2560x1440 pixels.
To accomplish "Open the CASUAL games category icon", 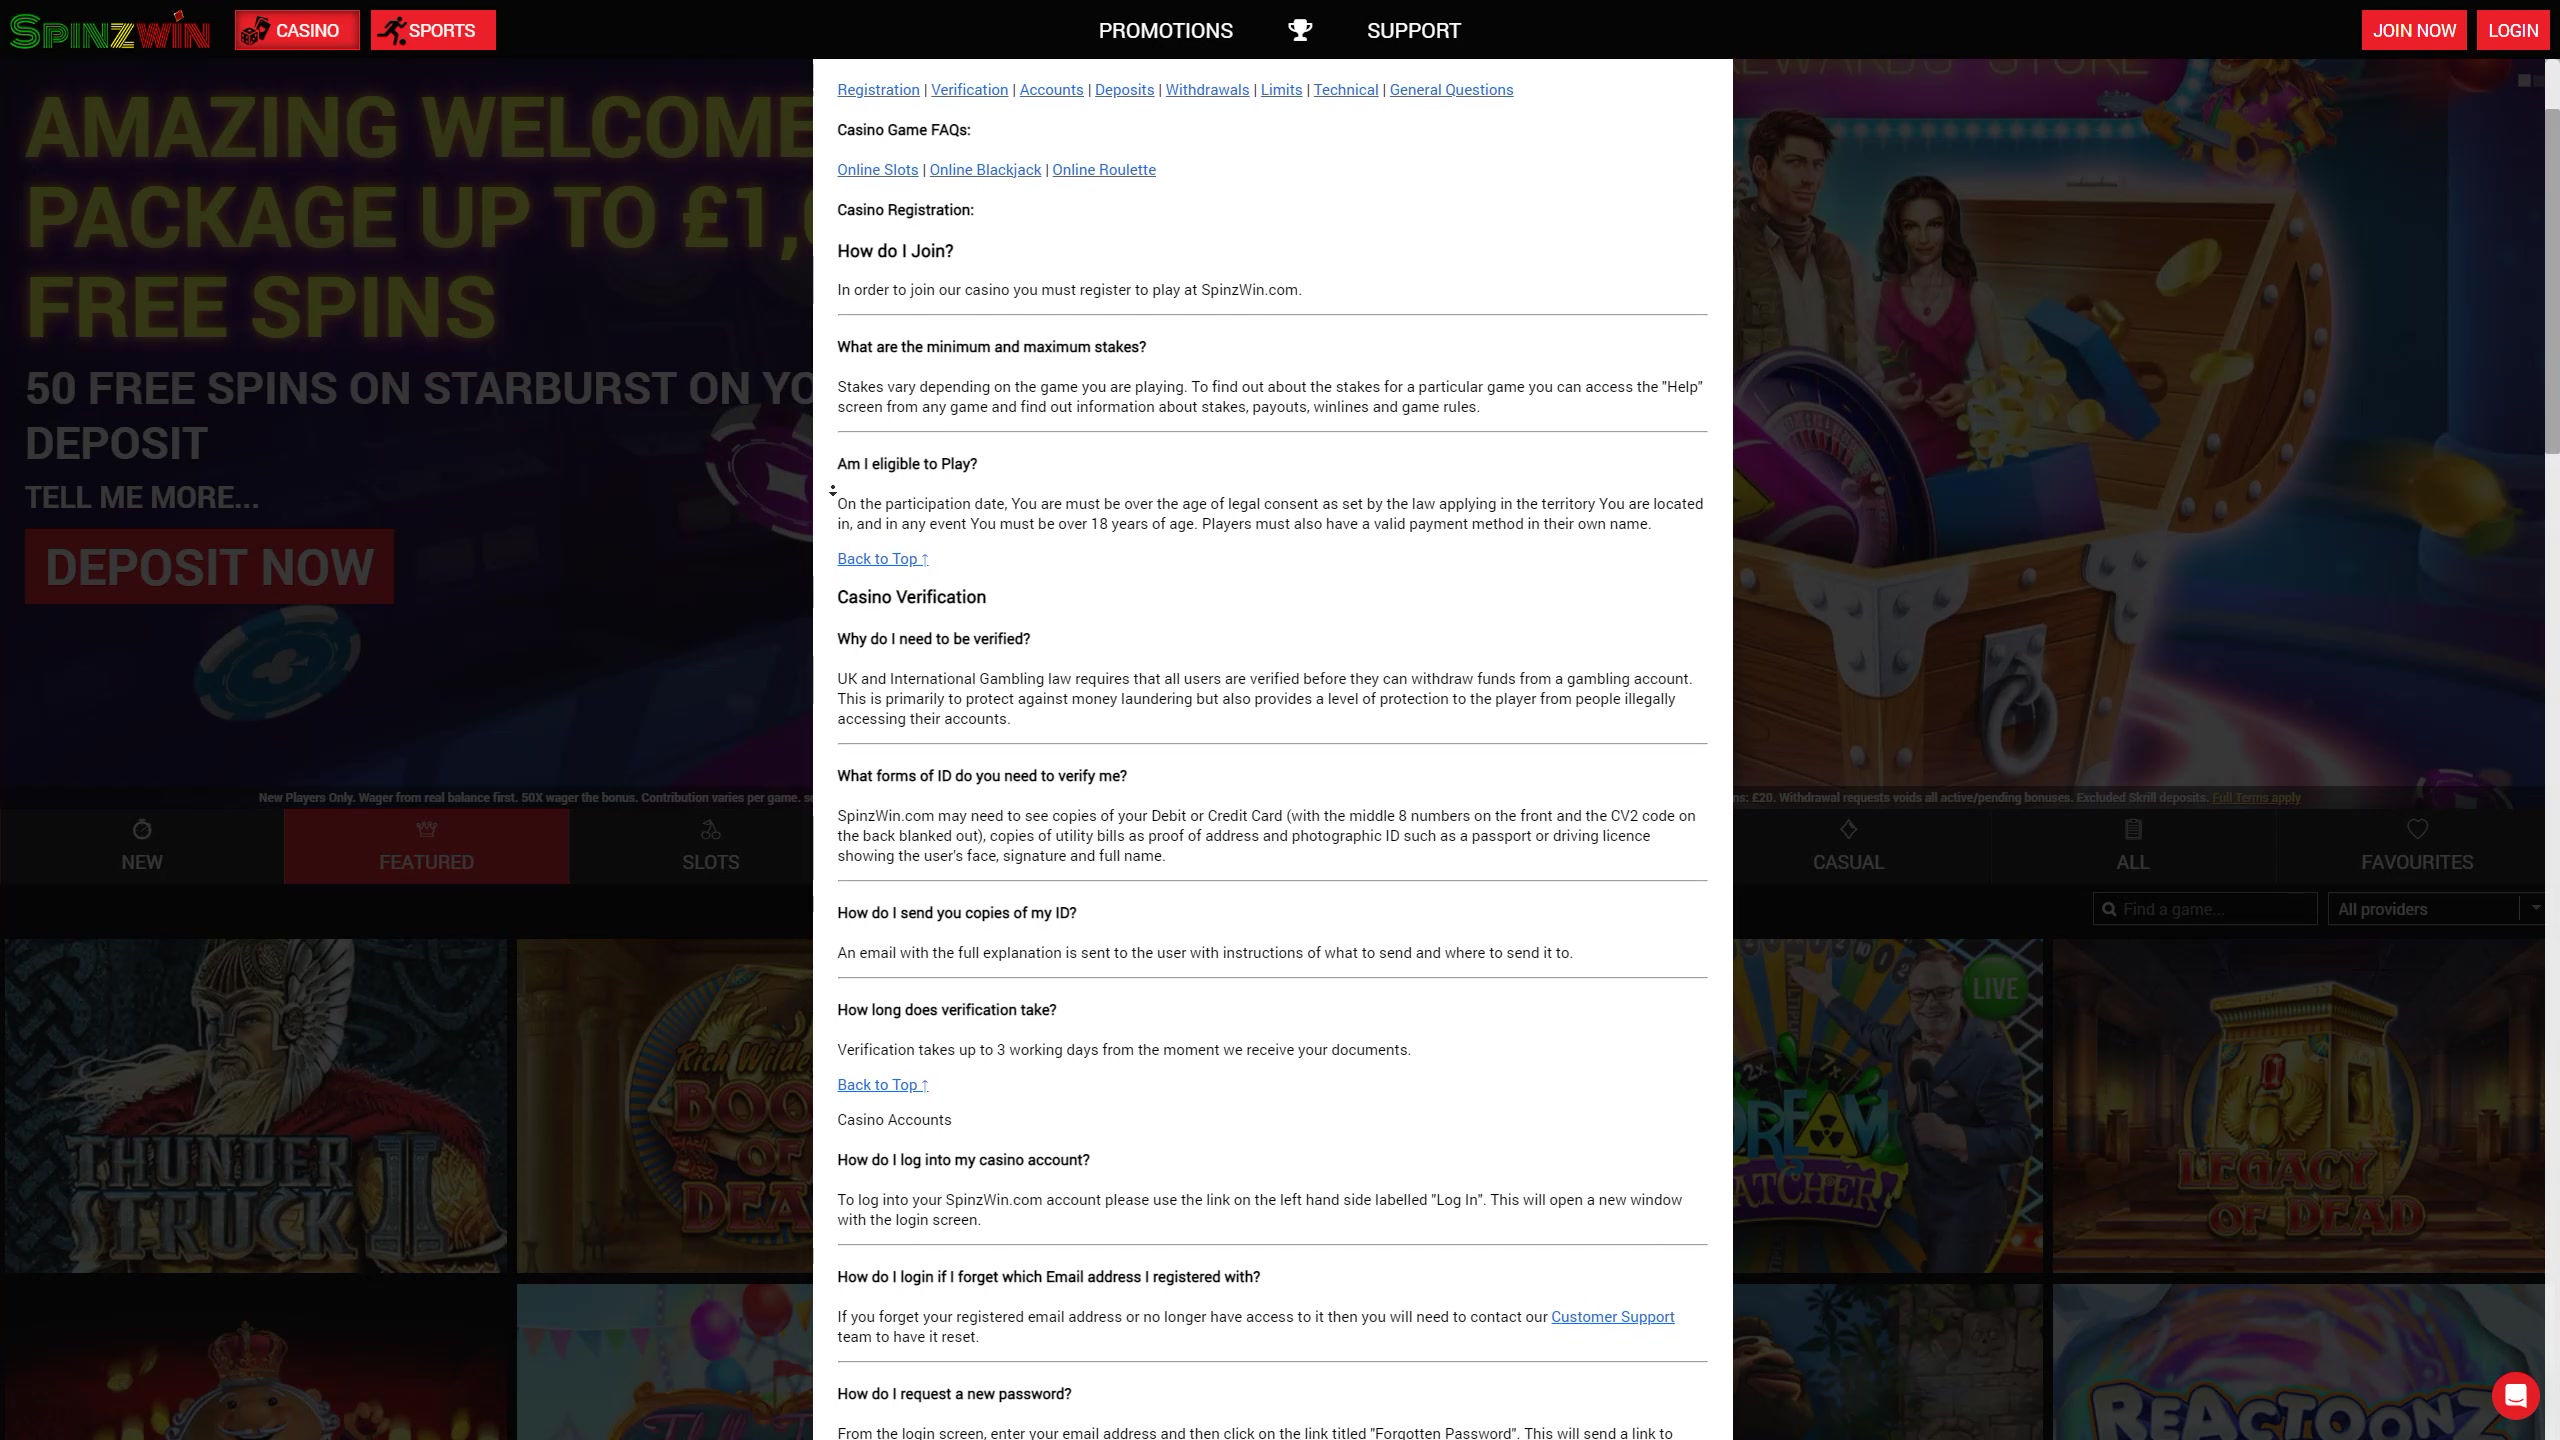I will point(1848,831).
